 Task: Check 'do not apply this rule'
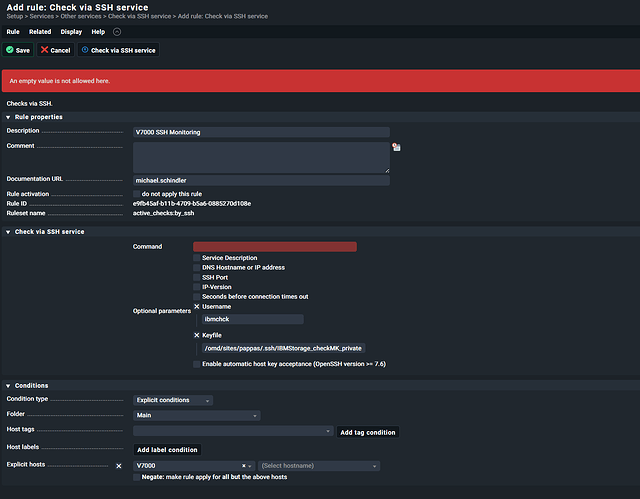pos(137,193)
